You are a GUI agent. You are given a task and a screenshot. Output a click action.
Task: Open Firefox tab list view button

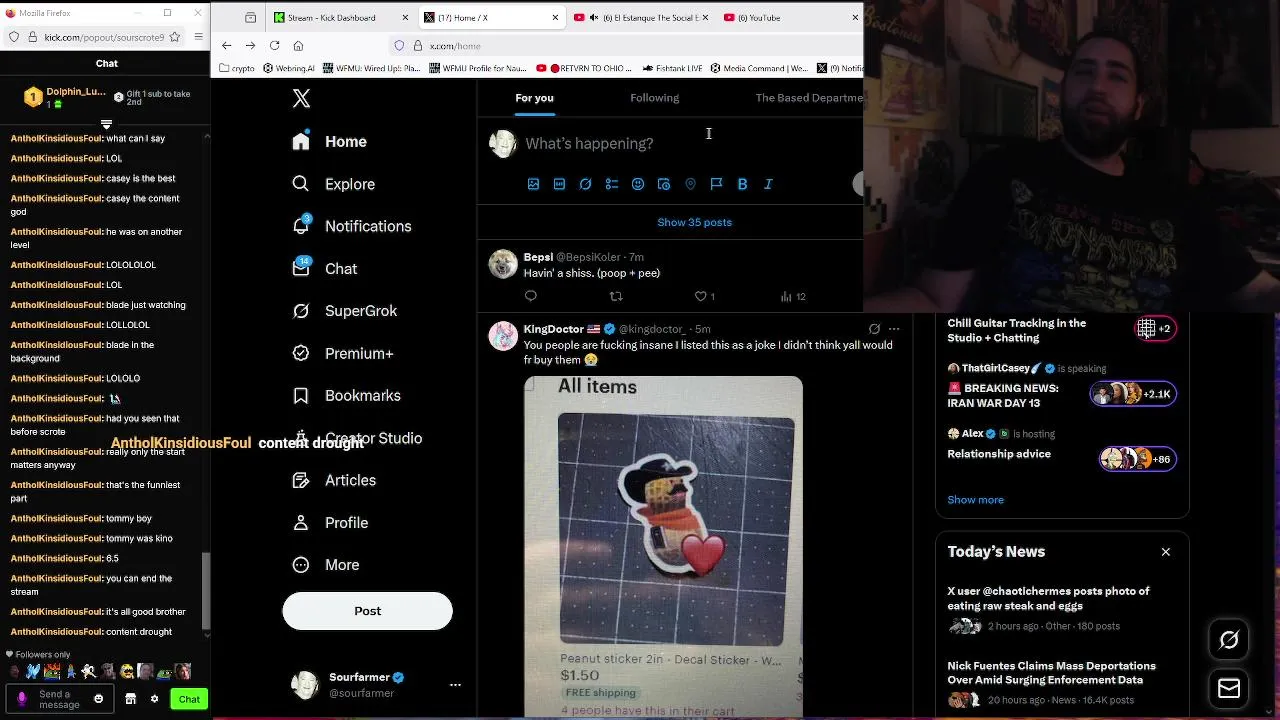250,18
